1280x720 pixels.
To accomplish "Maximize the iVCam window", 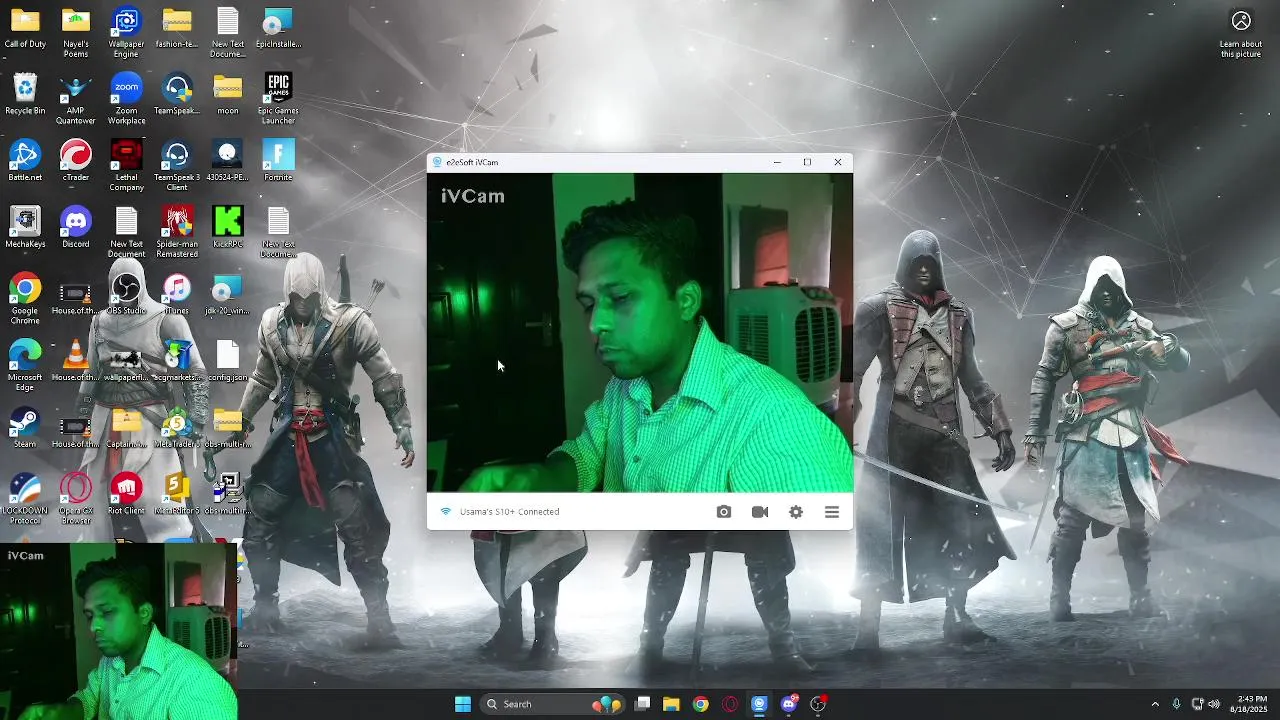I will pos(807,162).
